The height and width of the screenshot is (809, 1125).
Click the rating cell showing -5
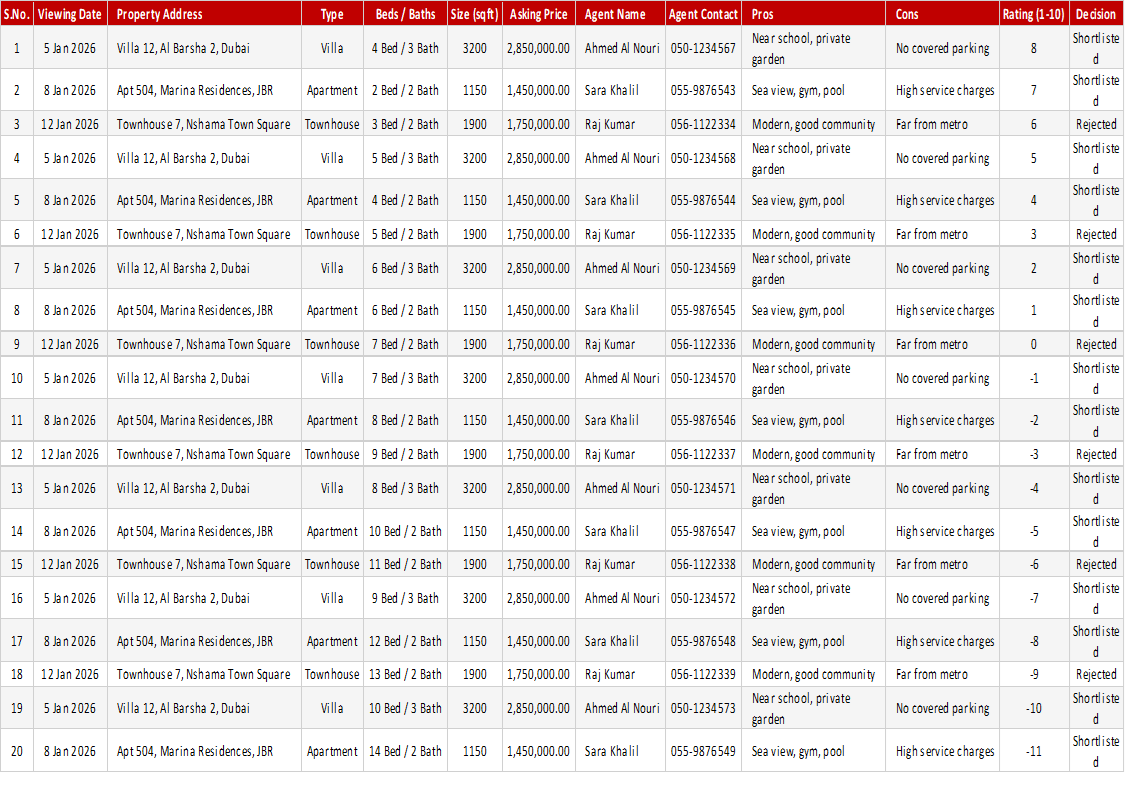tap(1034, 531)
